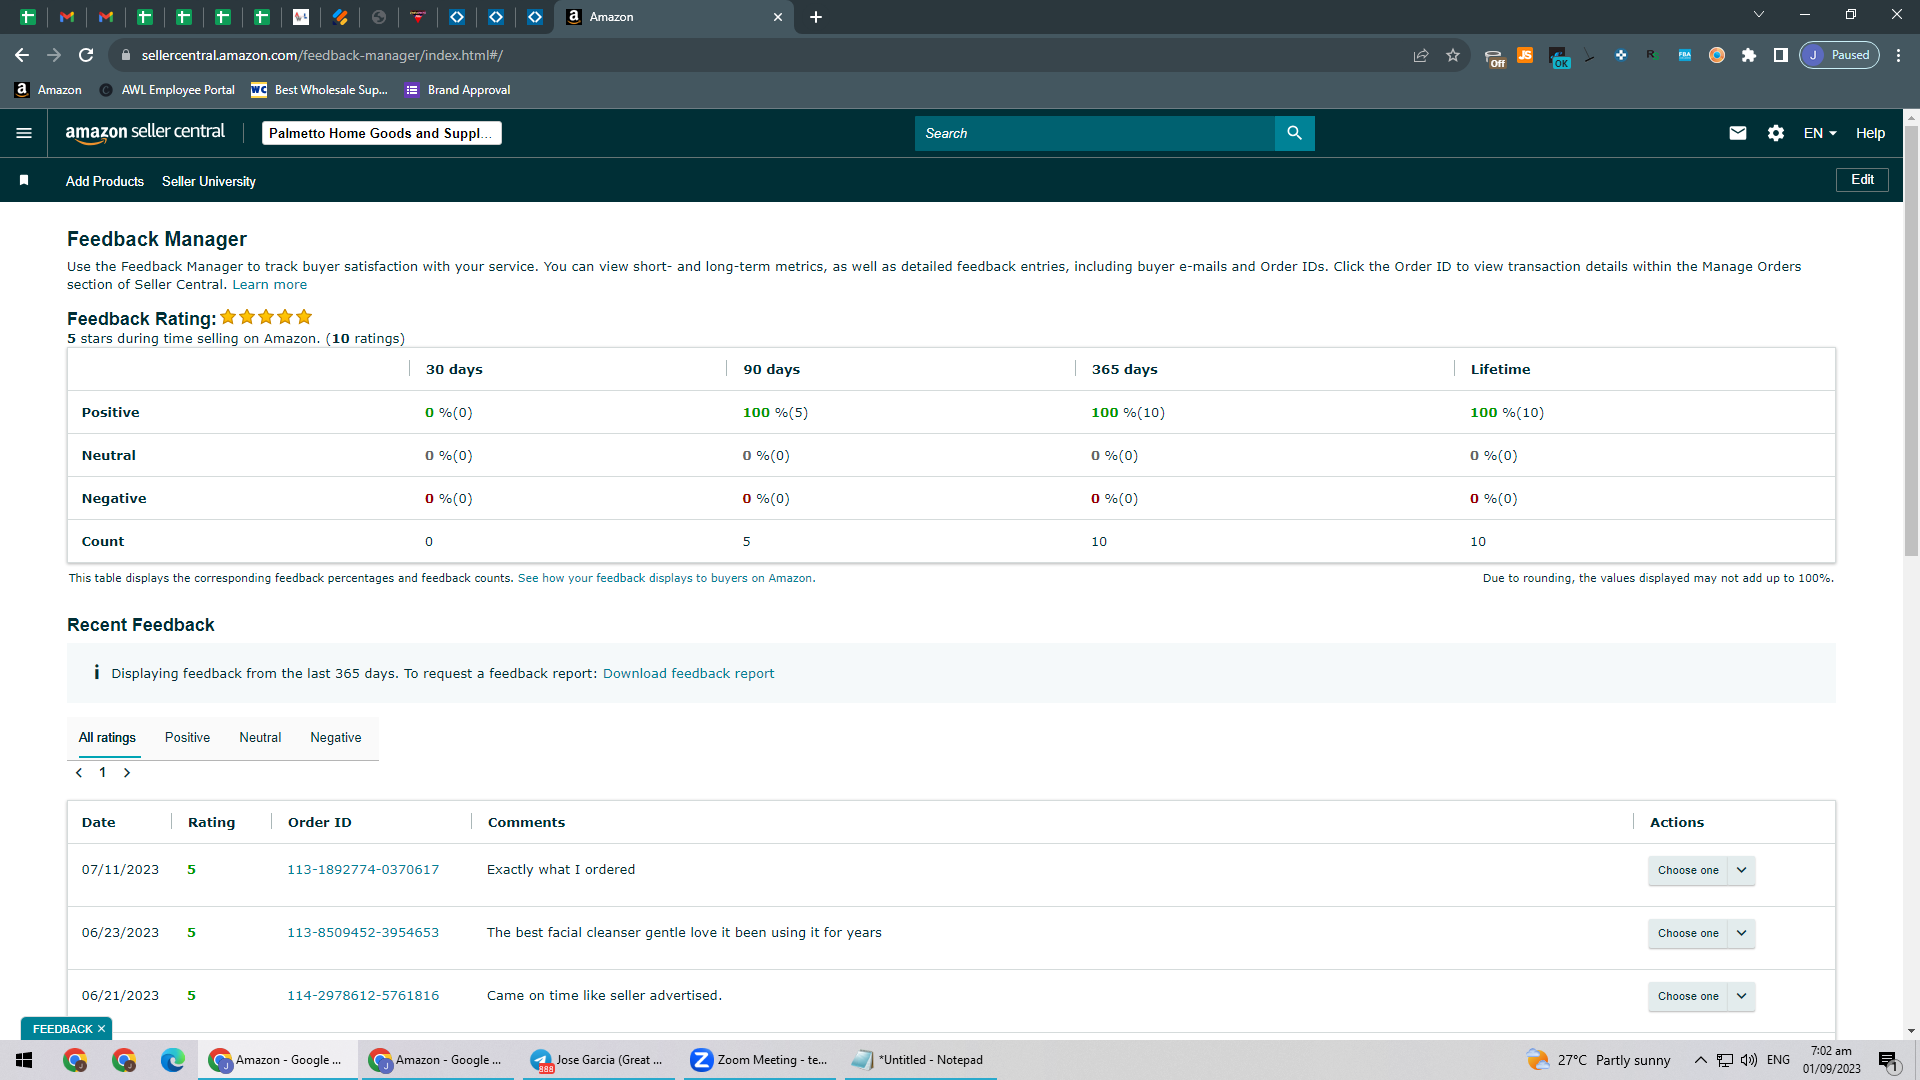This screenshot has height=1080, width=1920.
Task: Switch to the Neutral feedback tab
Action: click(260, 738)
